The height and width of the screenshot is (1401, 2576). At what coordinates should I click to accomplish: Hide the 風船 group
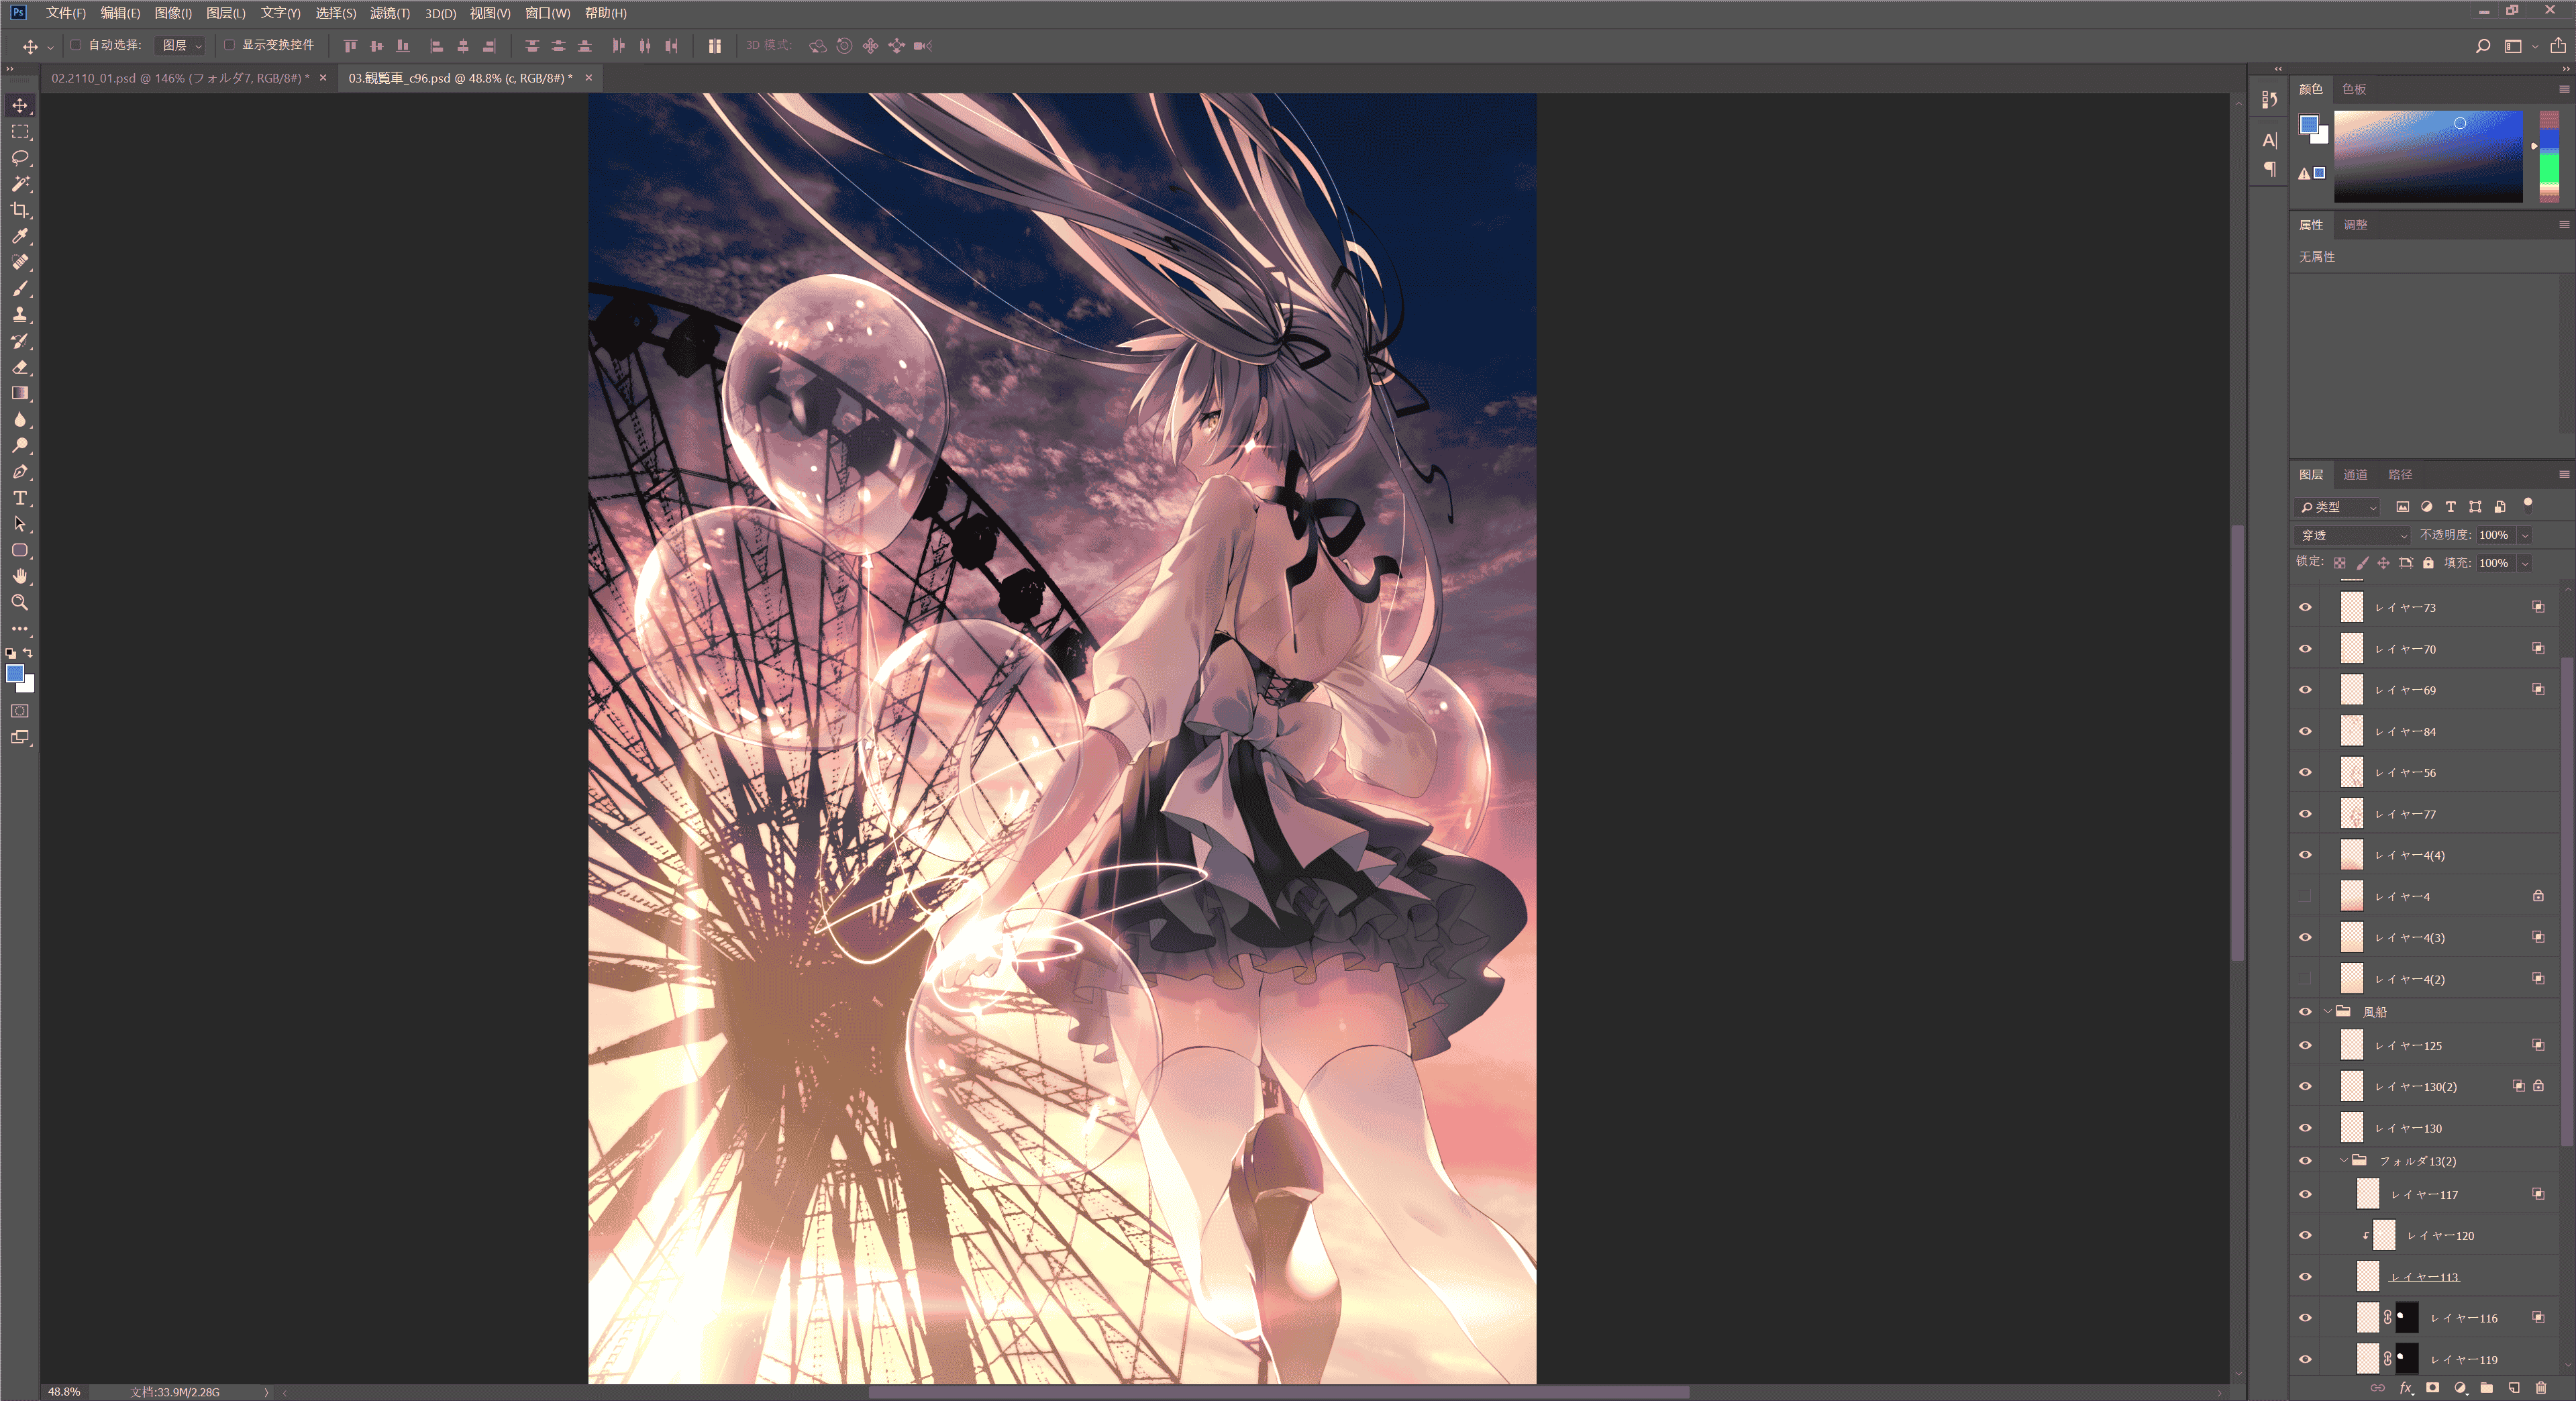[x=2305, y=1012]
